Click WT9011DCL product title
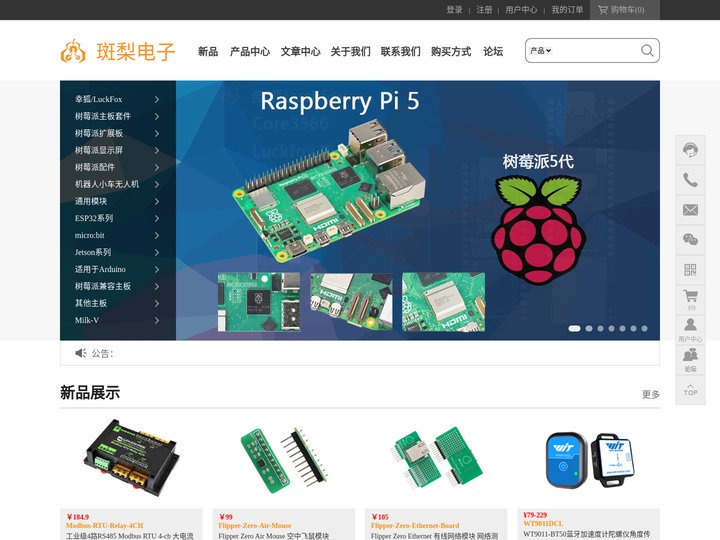The height and width of the screenshot is (540, 720). point(543,523)
